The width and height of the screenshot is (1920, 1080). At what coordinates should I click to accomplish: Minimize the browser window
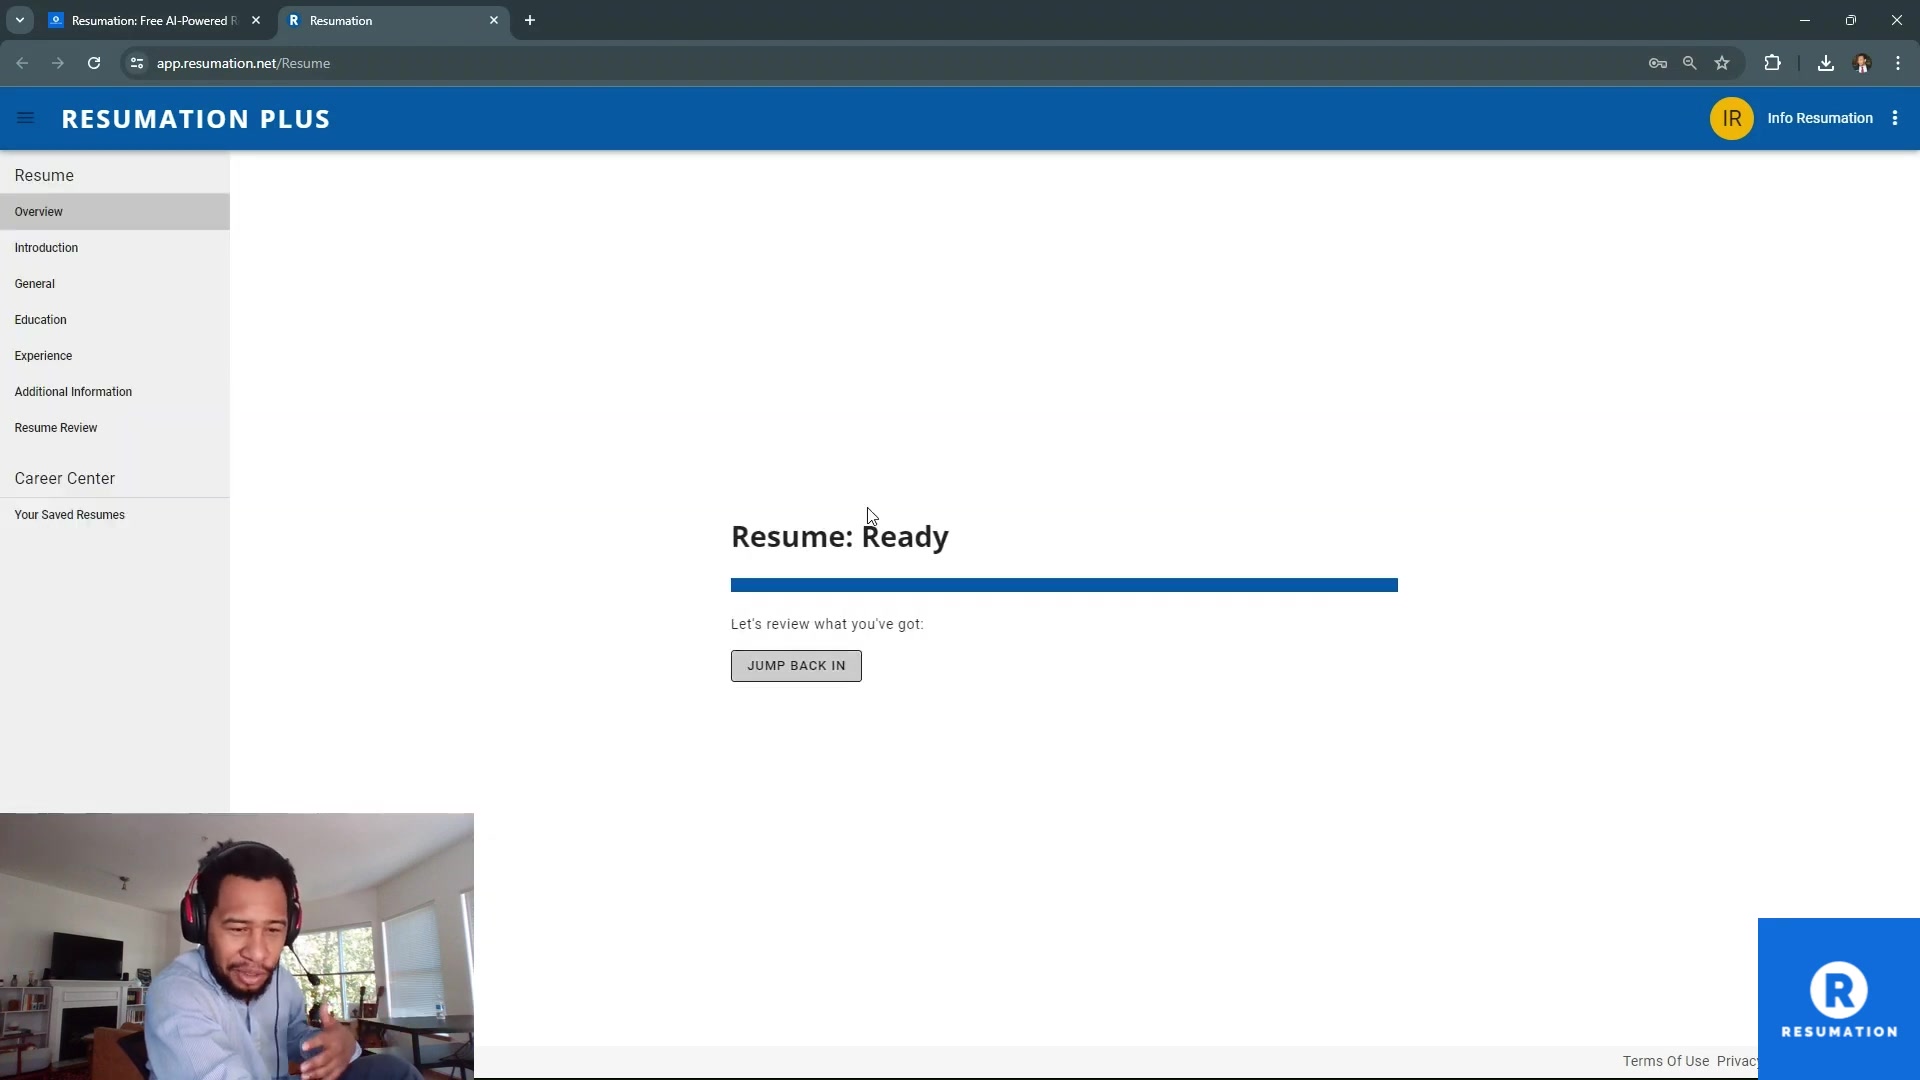[1804, 20]
